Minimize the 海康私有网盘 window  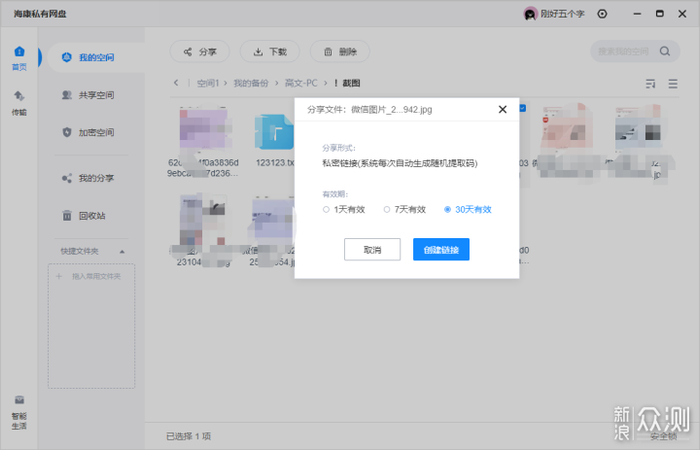tap(637, 14)
